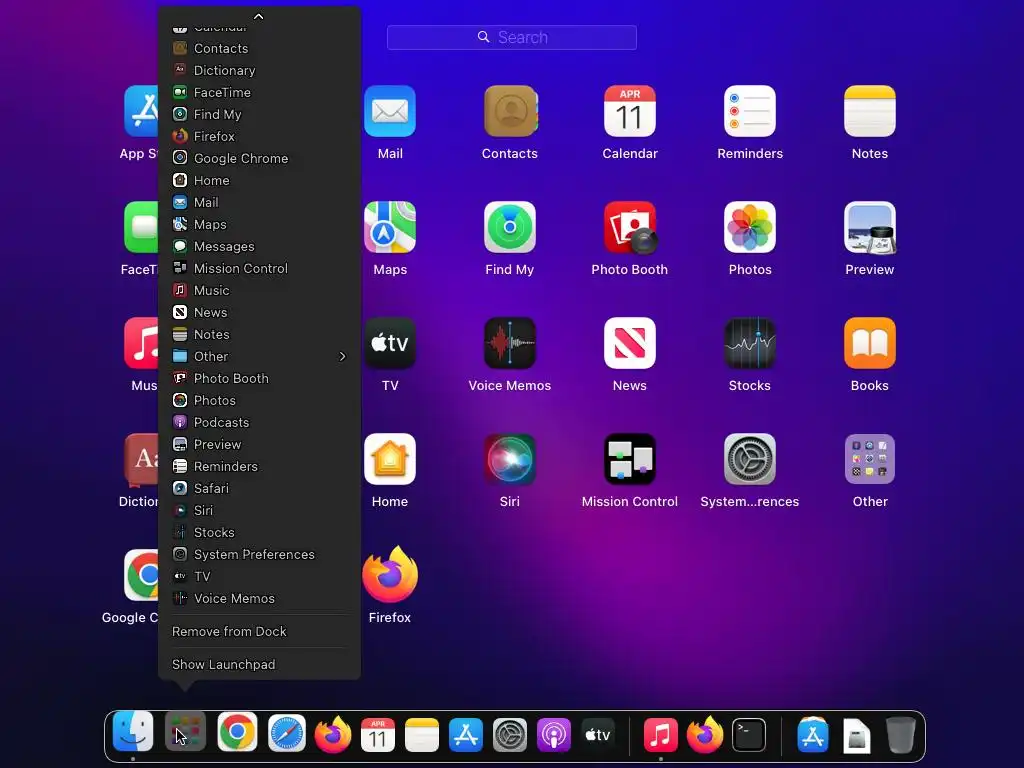Select Find My in the Dock menu
1024x768 pixels.
pyautogui.click(x=259, y=114)
